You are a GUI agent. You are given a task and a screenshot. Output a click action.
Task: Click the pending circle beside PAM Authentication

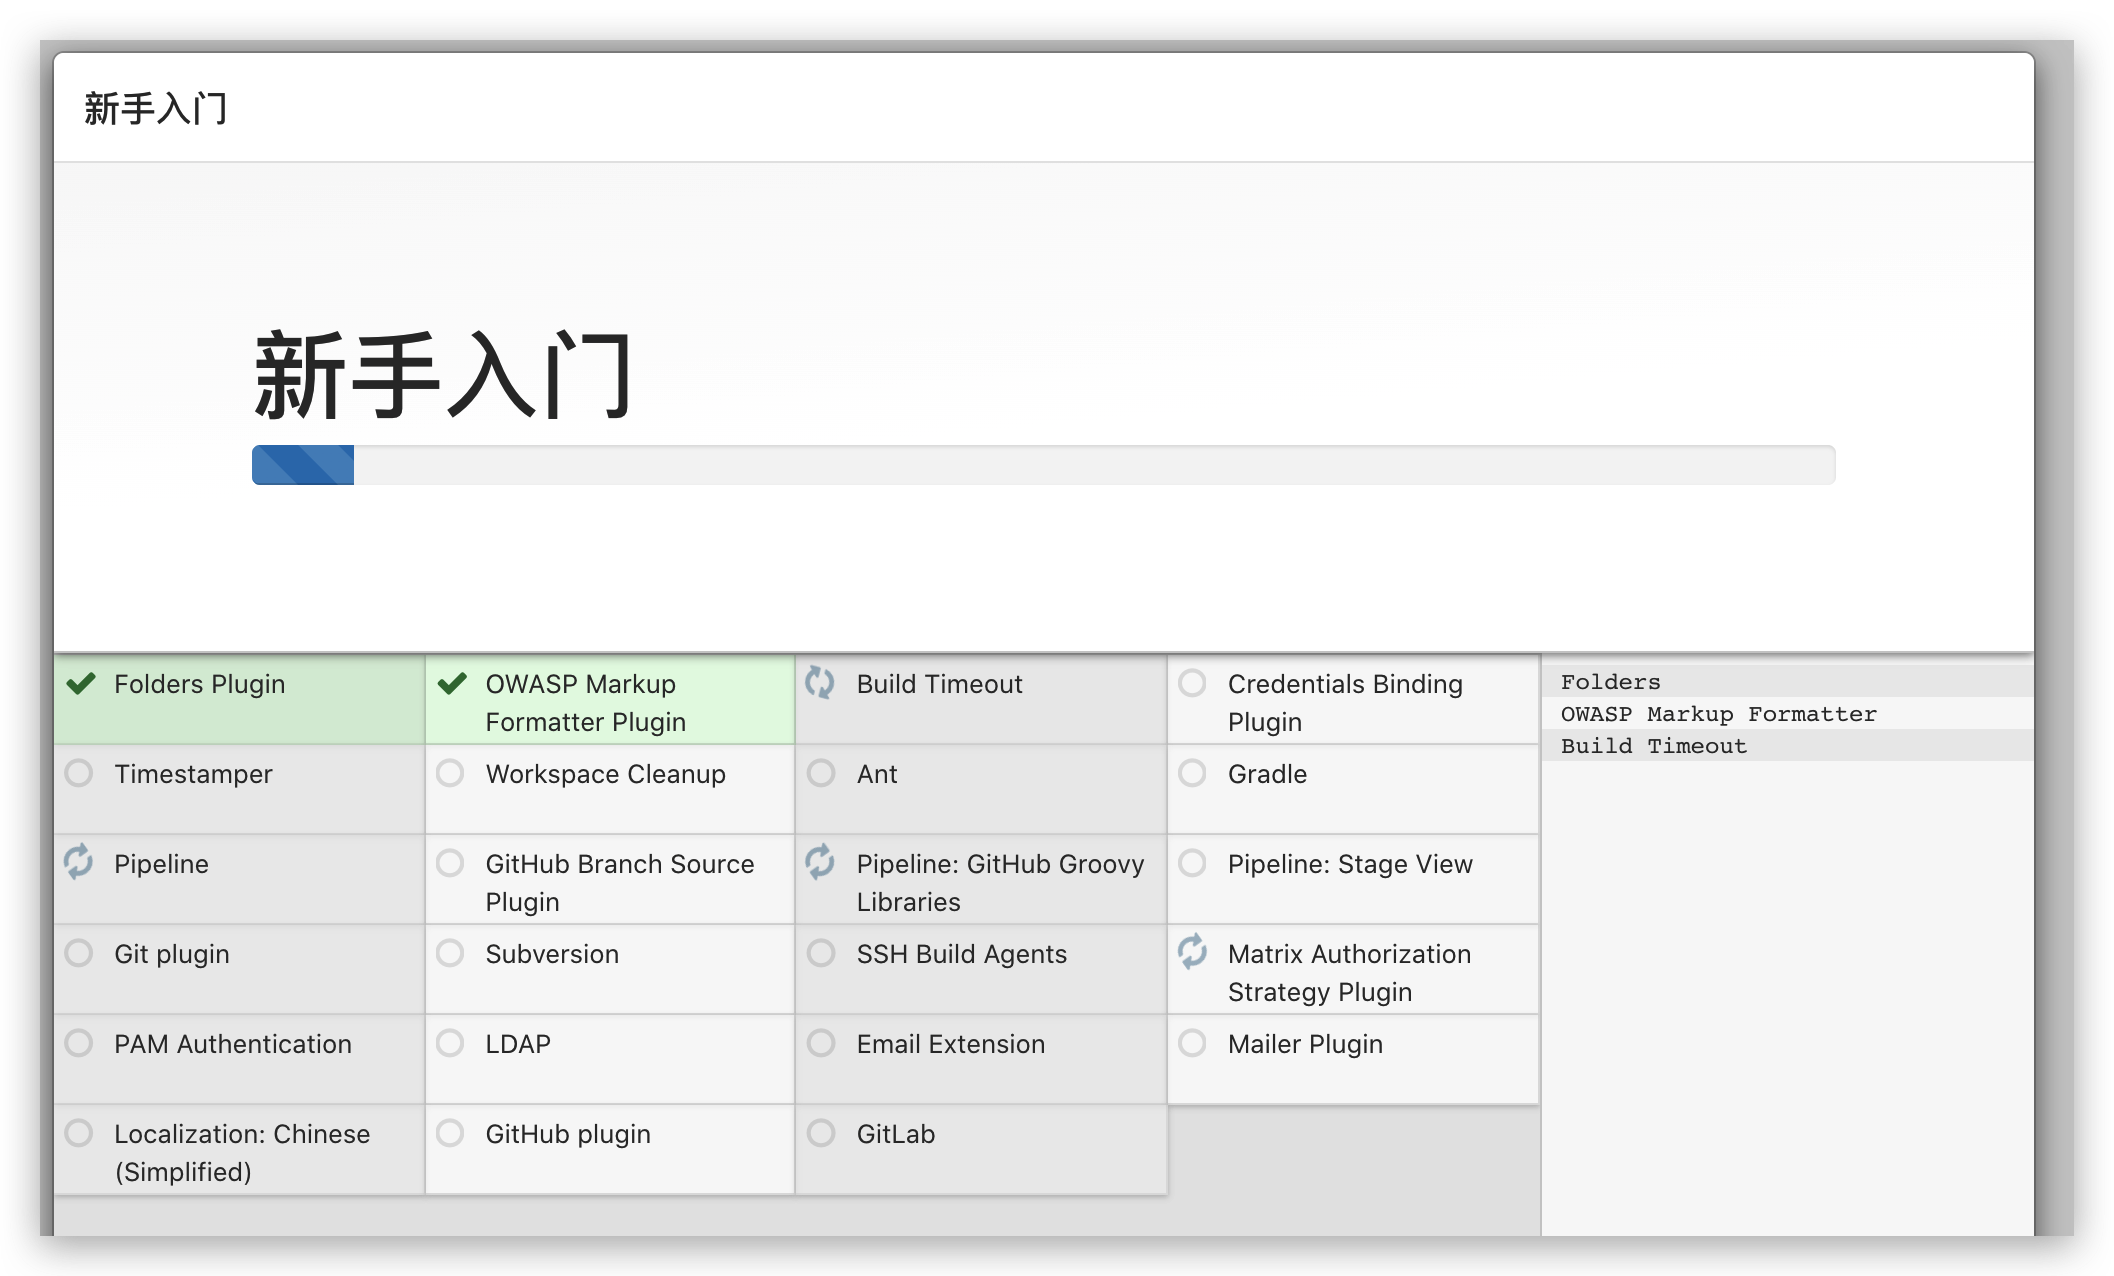(79, 1043)
